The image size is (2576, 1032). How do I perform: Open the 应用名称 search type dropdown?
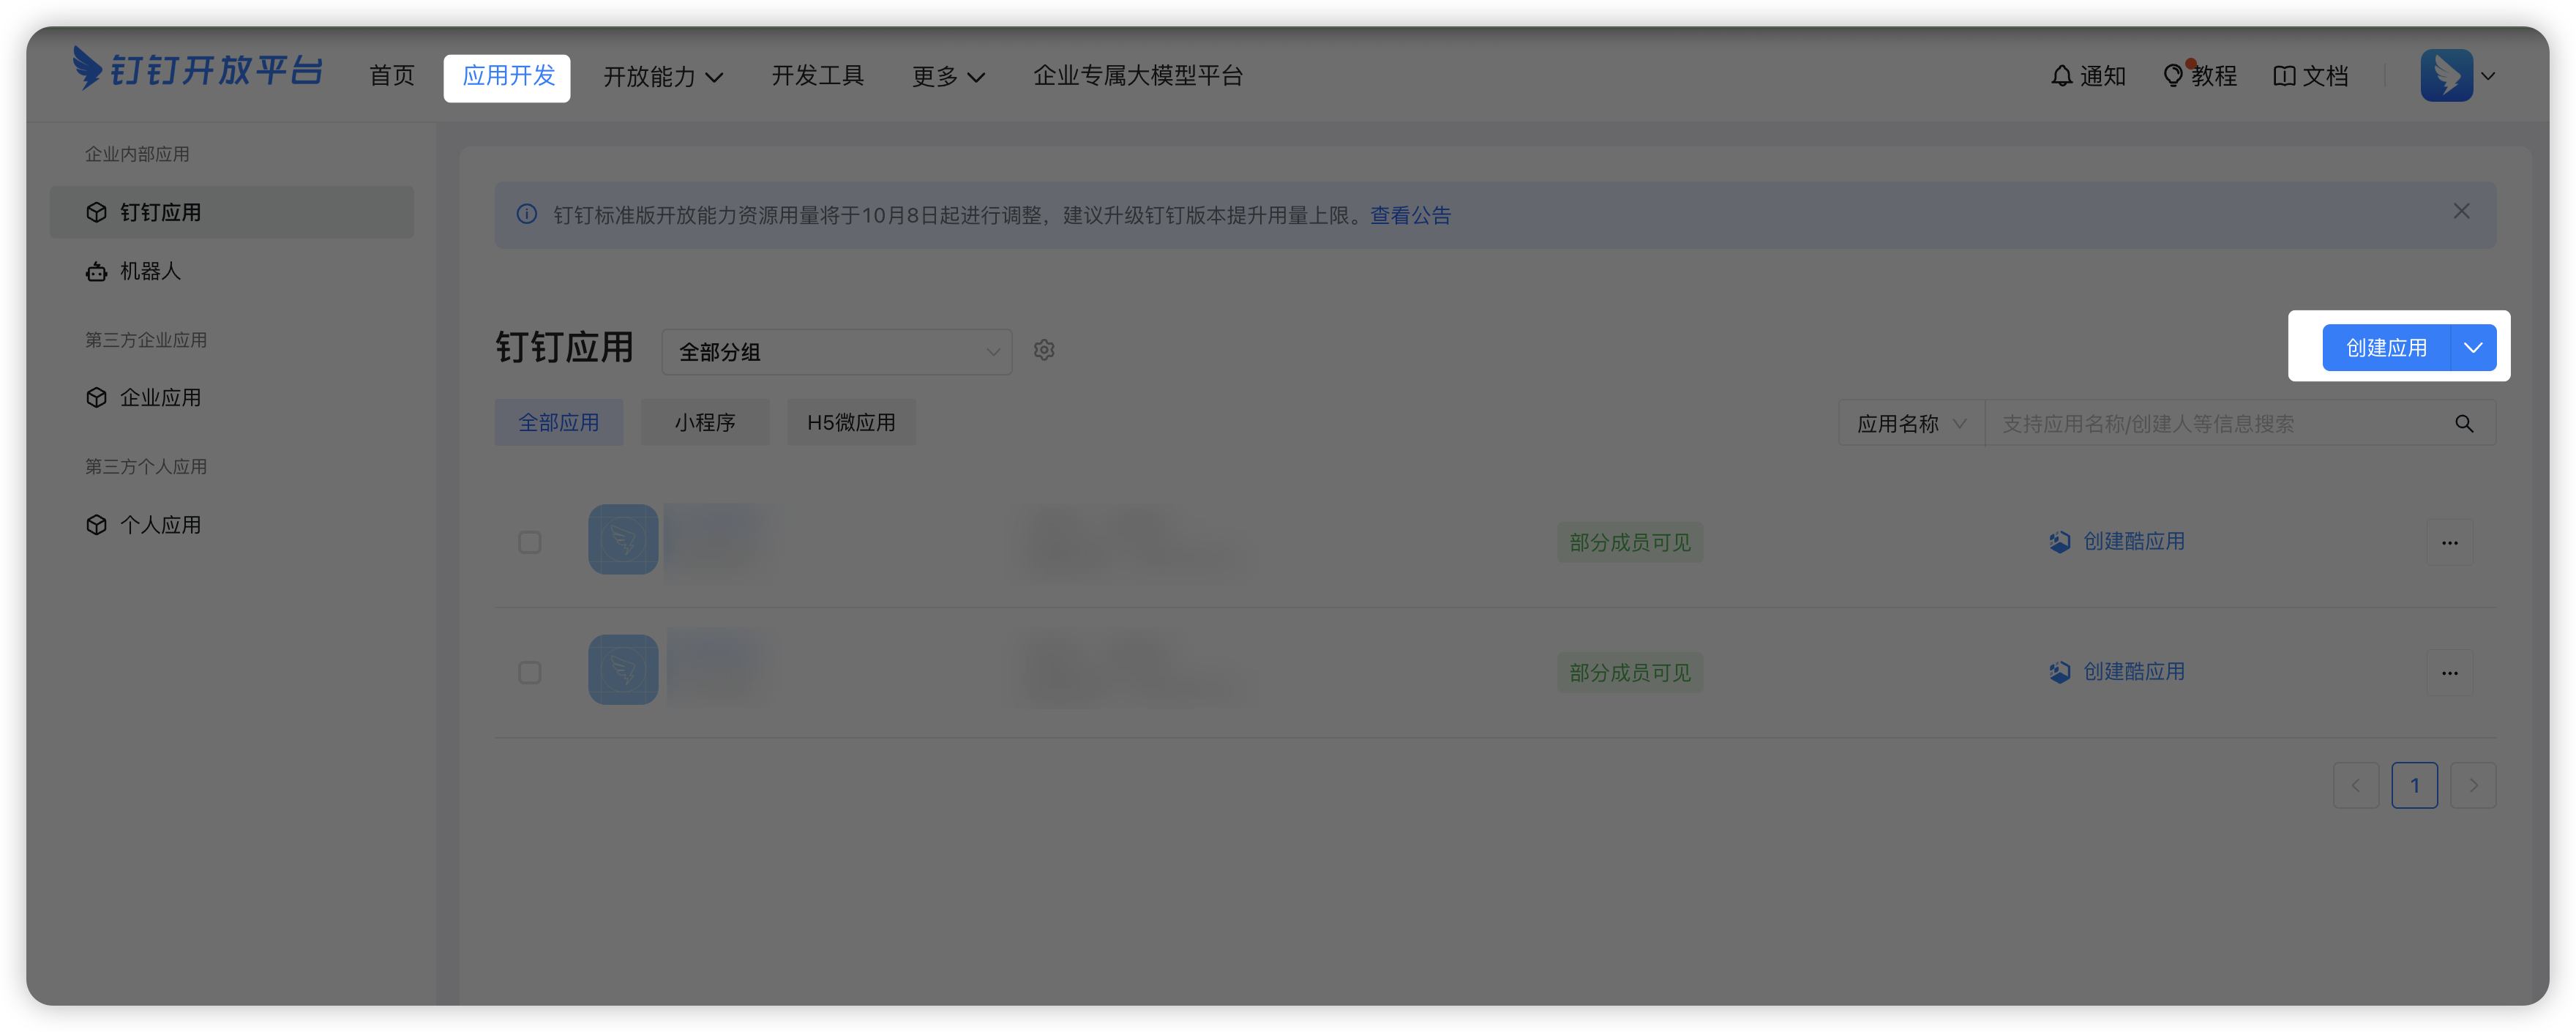[1910, 424]
